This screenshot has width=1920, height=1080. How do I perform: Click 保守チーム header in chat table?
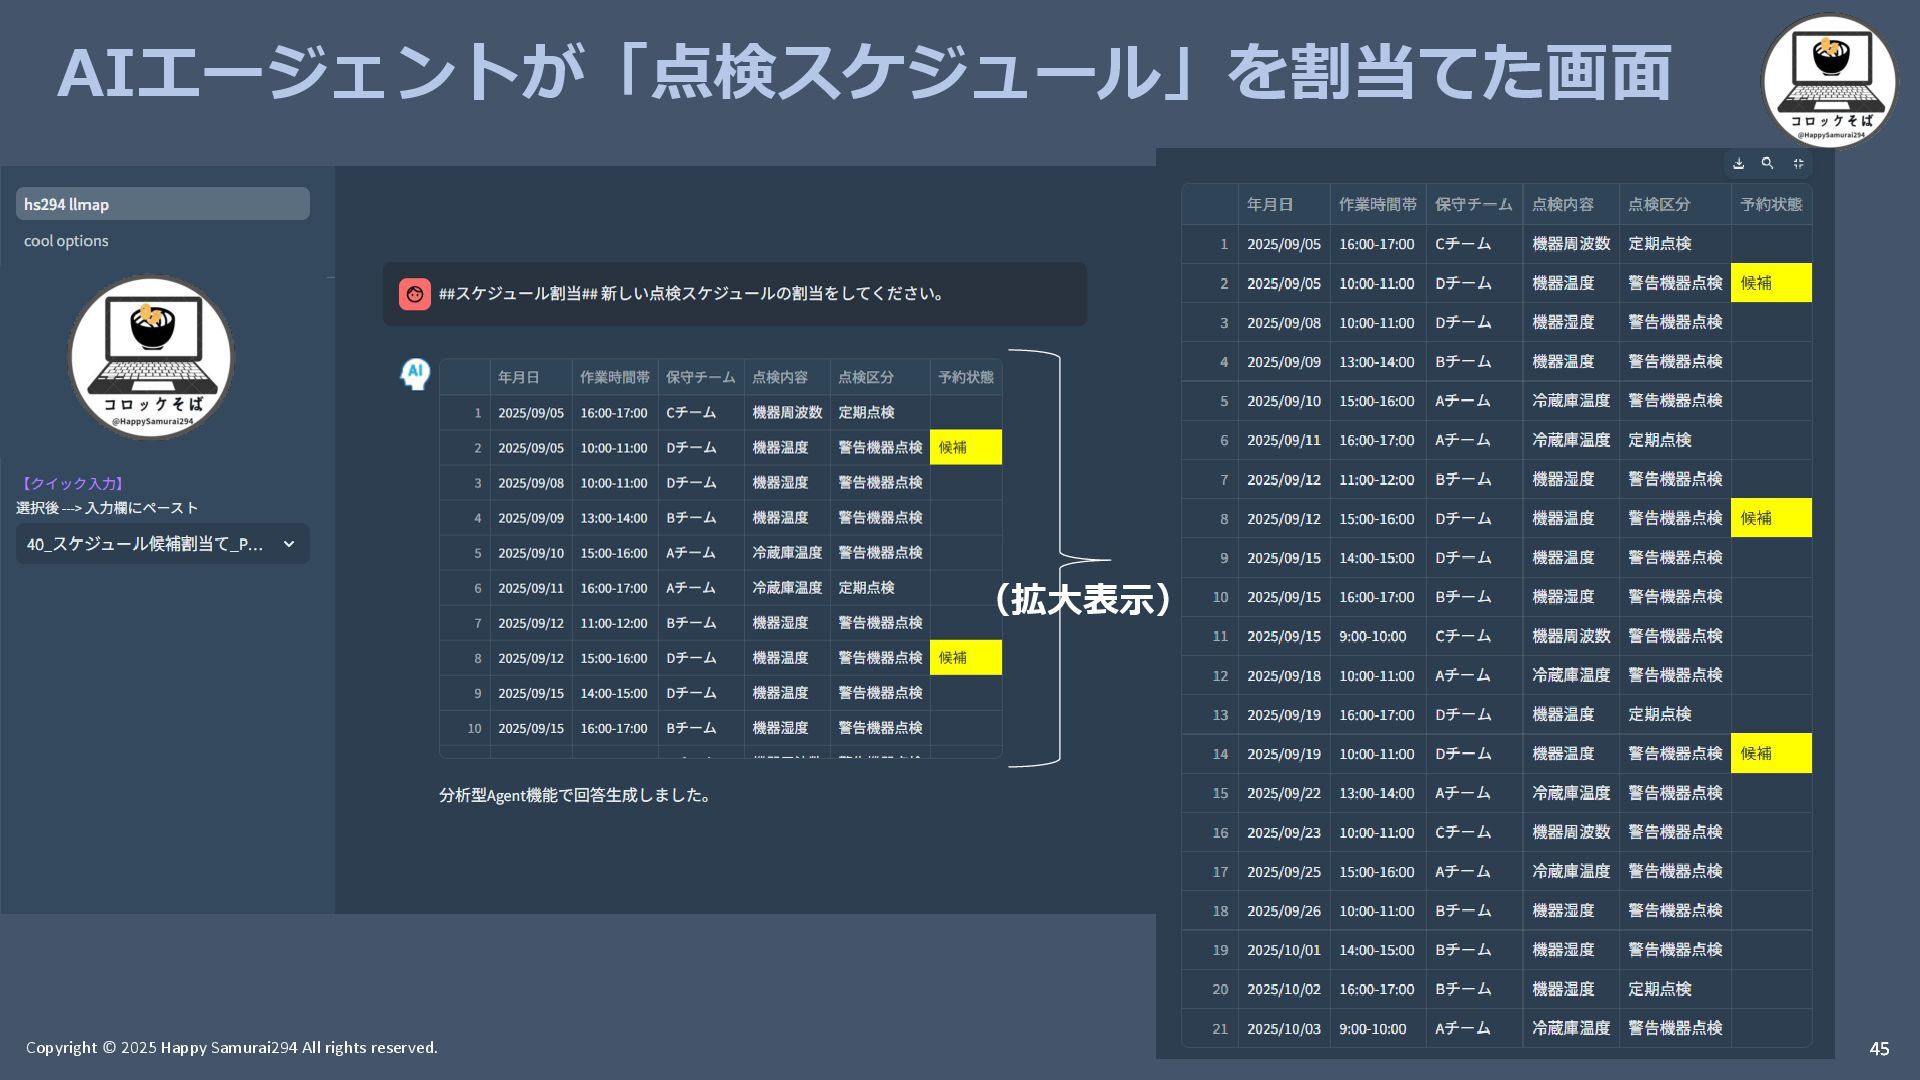tap(700, 377)
